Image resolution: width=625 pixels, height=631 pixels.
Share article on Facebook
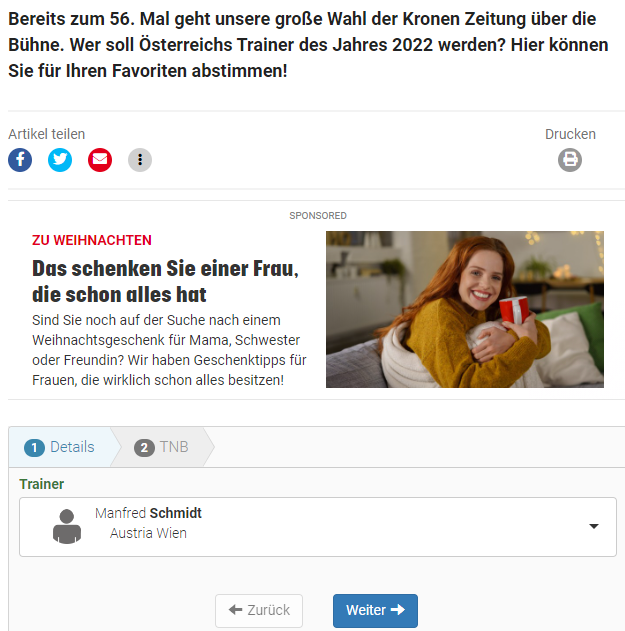coord(20,160)
